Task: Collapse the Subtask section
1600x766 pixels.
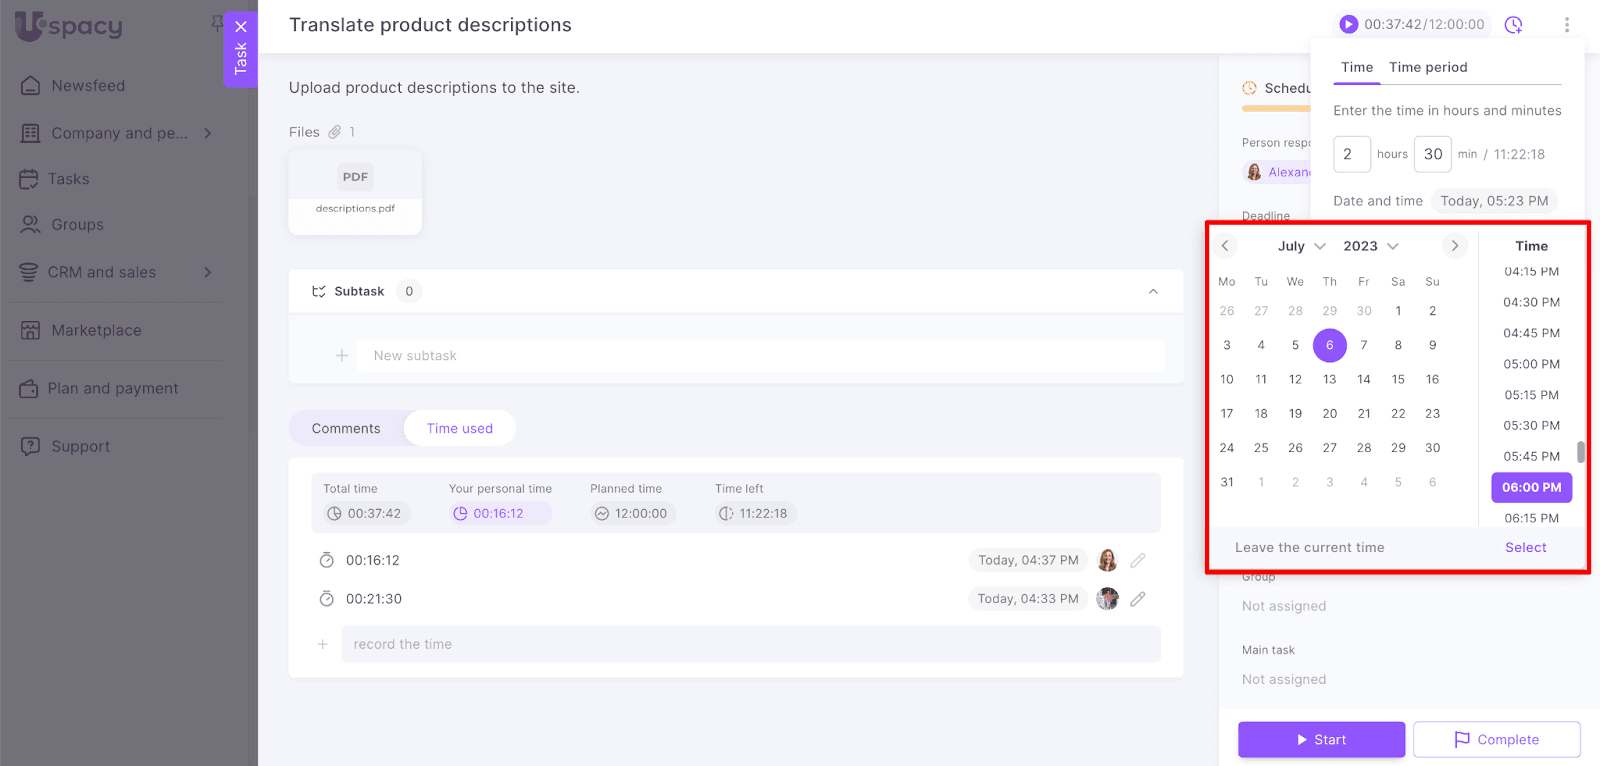Action: 1153,292
